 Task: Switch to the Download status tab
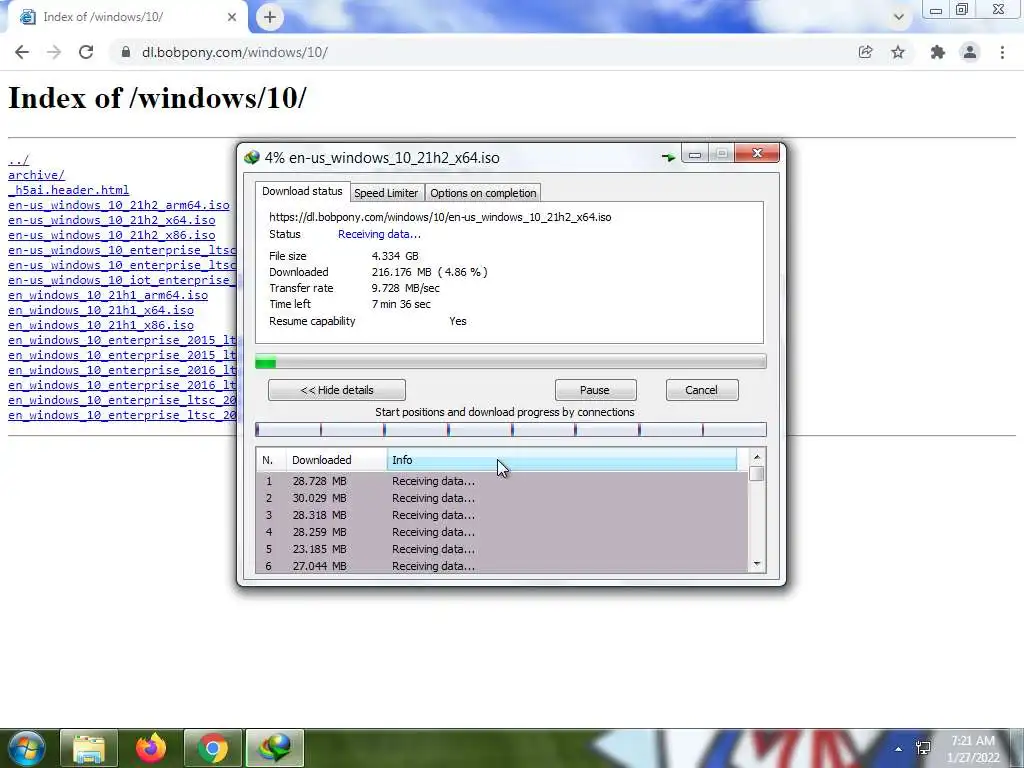[x=302, y=191]
